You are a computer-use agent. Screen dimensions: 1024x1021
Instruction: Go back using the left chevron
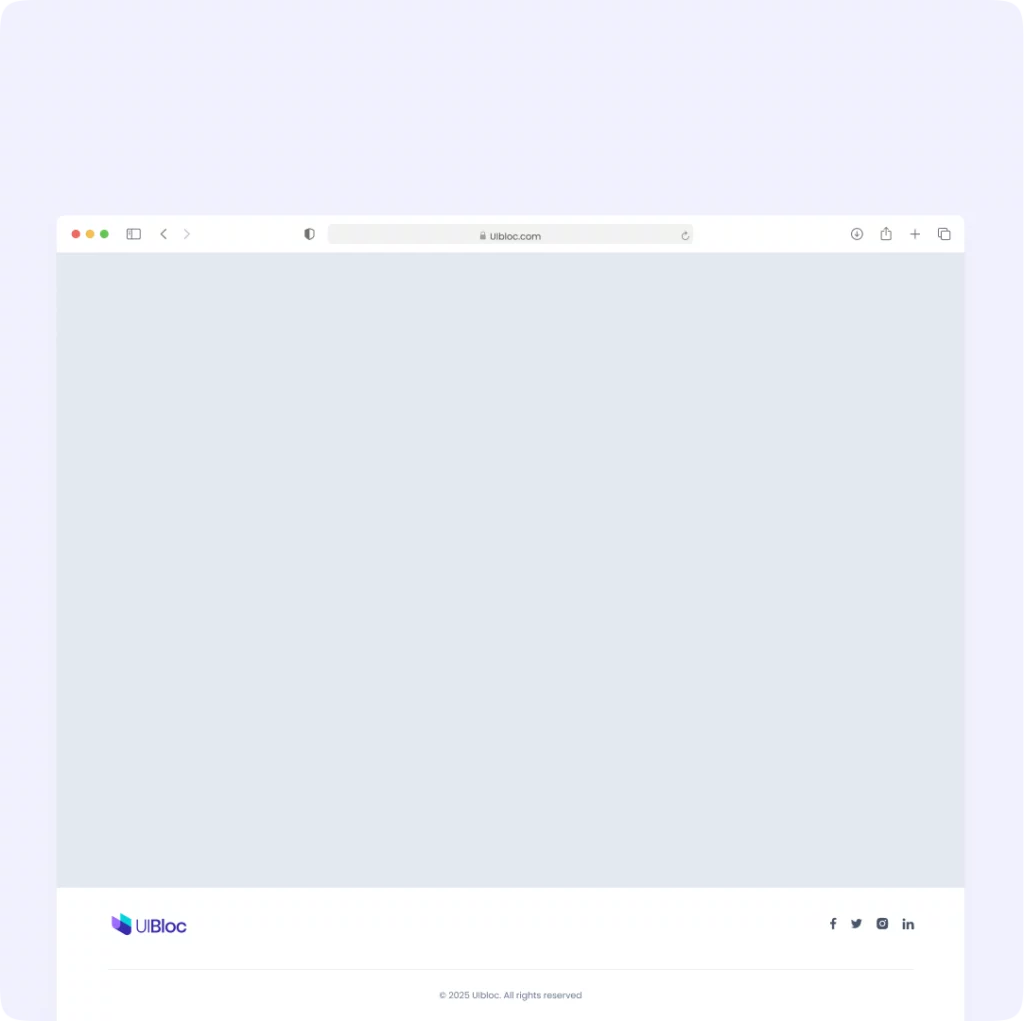(163, 234)
